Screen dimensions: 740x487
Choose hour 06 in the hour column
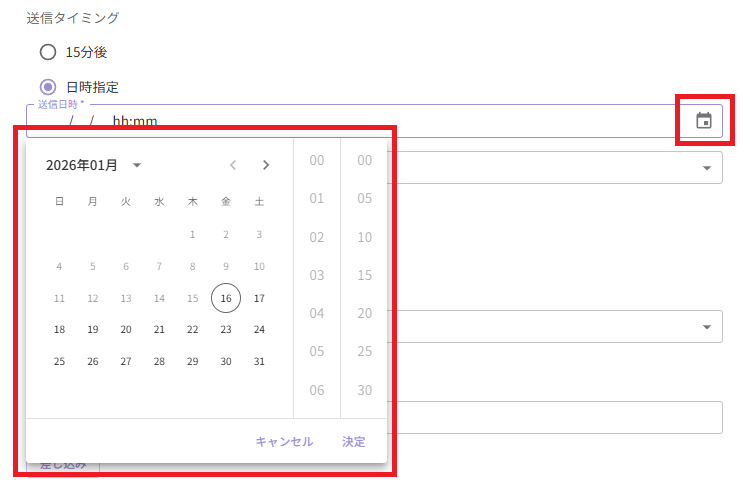point(317,390)
